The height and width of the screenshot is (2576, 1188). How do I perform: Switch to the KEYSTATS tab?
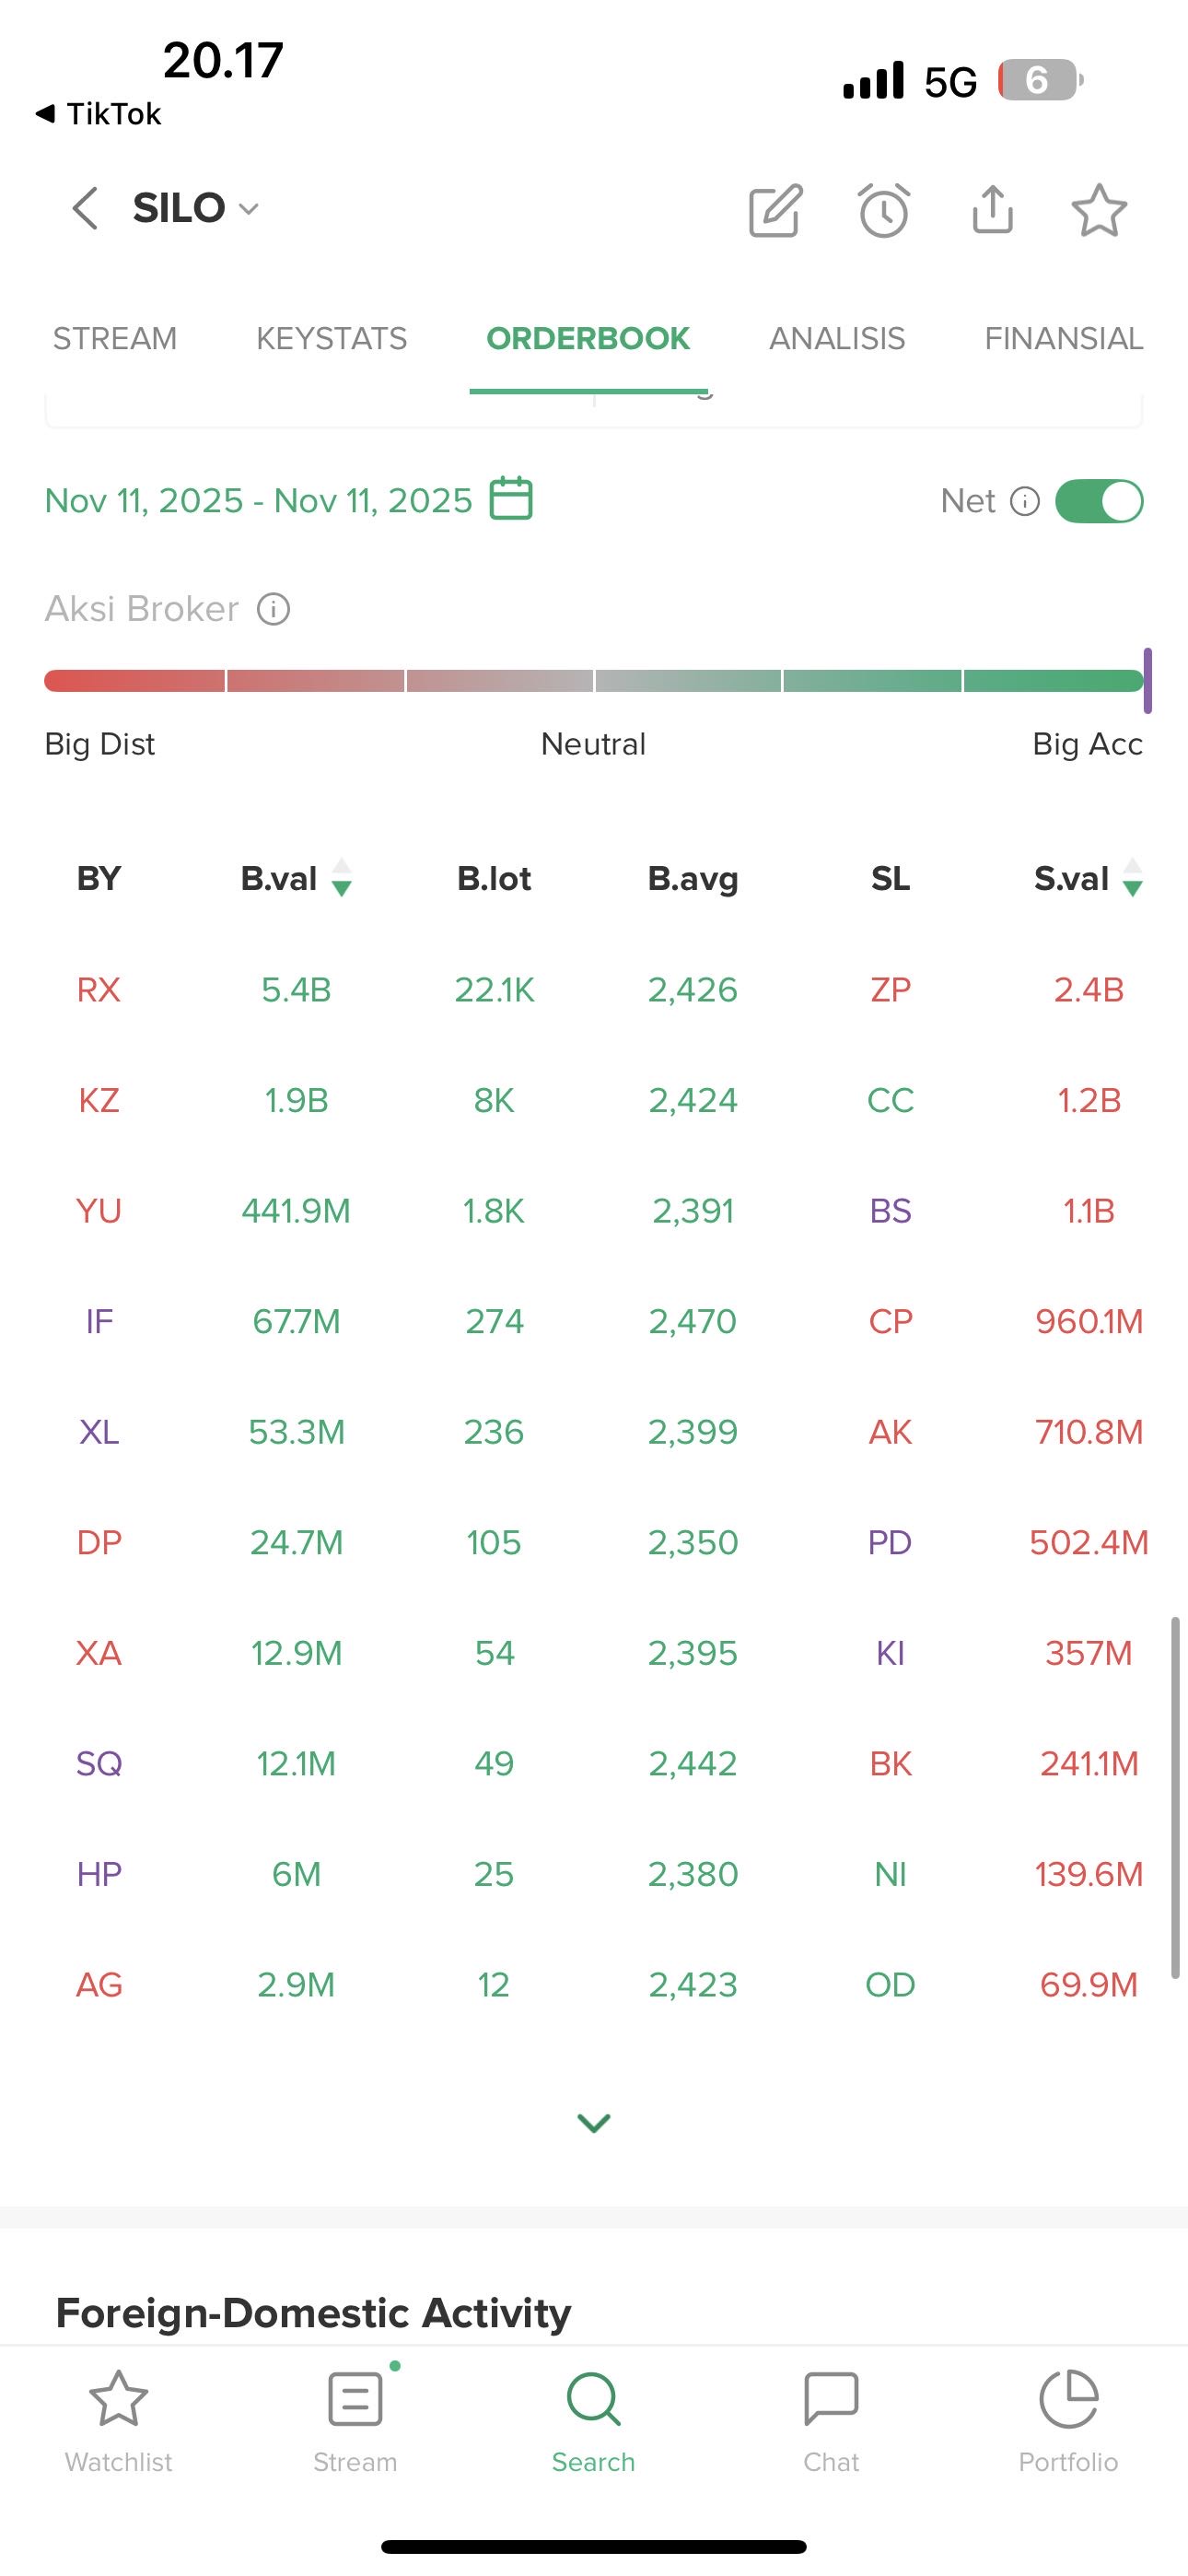(x=331, y=339)
